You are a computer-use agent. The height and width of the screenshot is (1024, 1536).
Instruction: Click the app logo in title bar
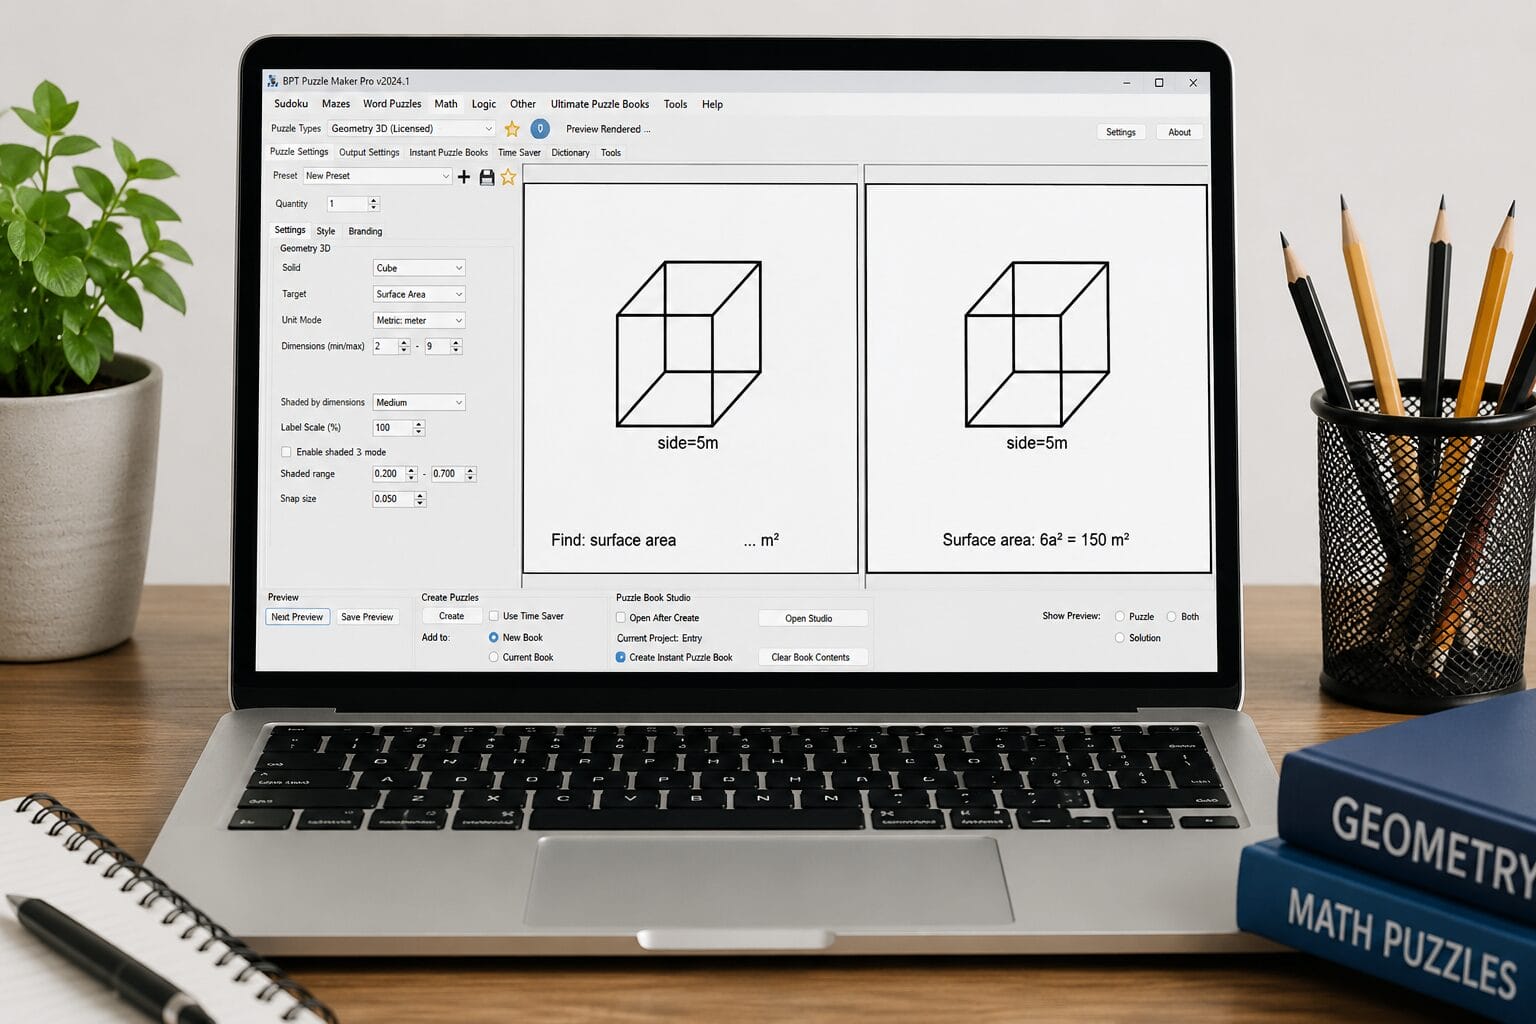272,81
